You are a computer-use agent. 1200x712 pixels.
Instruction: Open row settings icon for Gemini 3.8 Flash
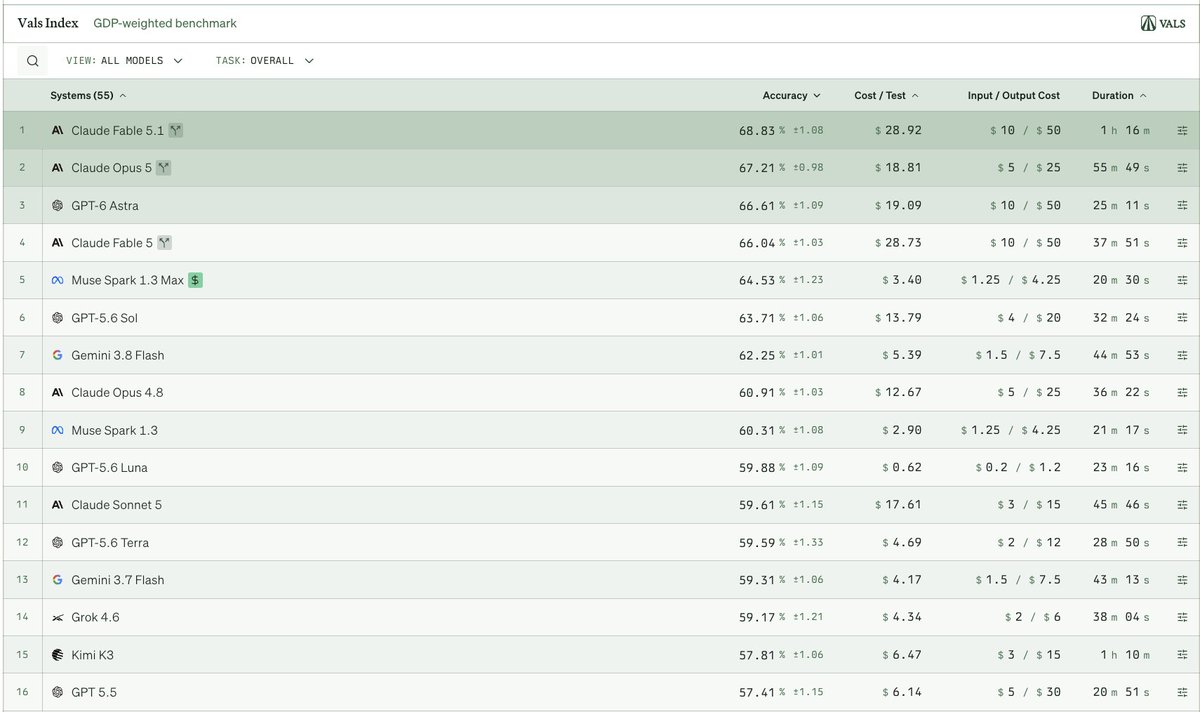tap(1182, 355)
